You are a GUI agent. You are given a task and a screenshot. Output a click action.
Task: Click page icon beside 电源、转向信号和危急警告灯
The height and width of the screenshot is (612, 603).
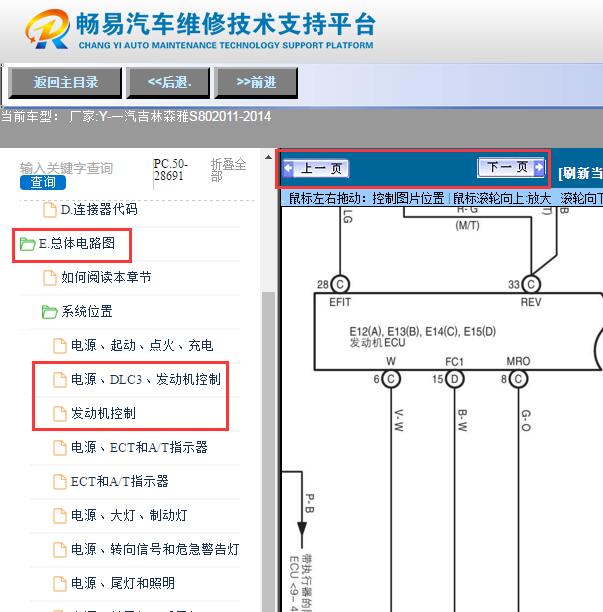tap(59, 550)
